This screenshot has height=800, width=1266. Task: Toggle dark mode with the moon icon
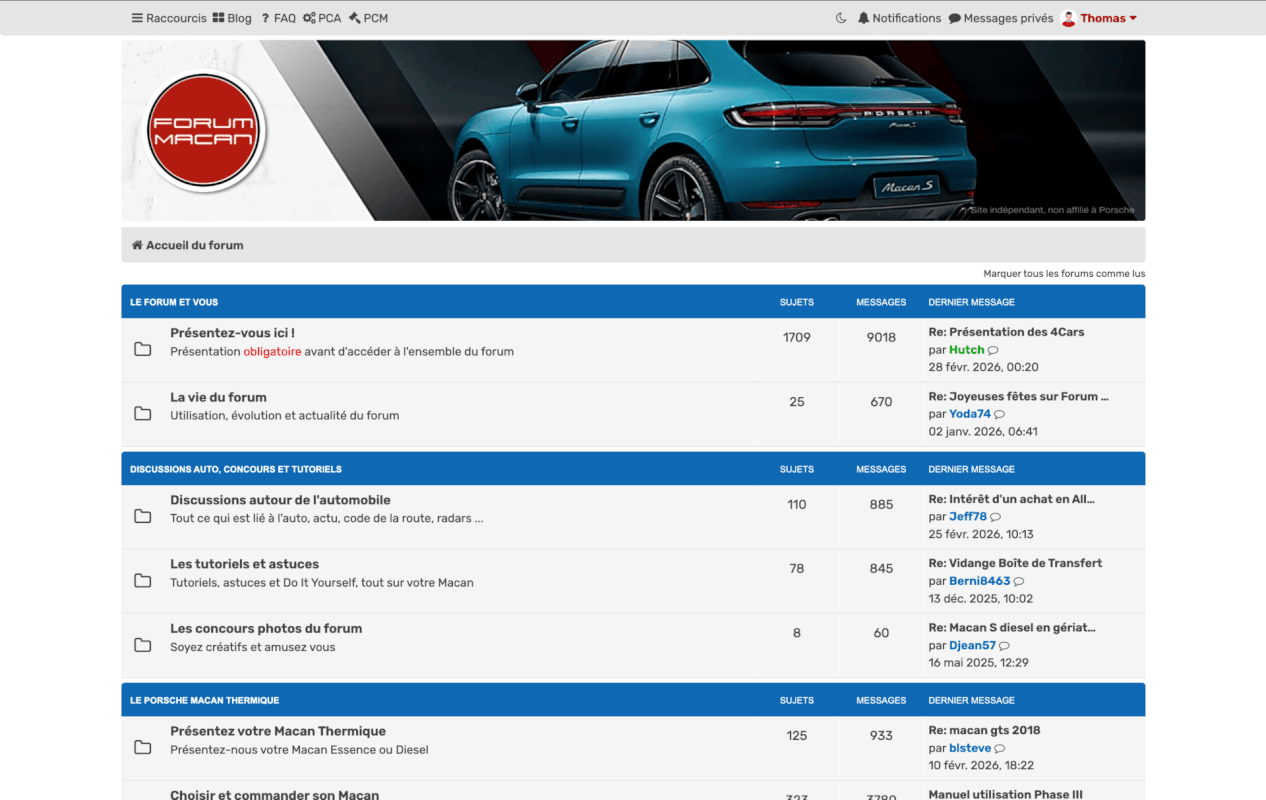pos(841,18)
